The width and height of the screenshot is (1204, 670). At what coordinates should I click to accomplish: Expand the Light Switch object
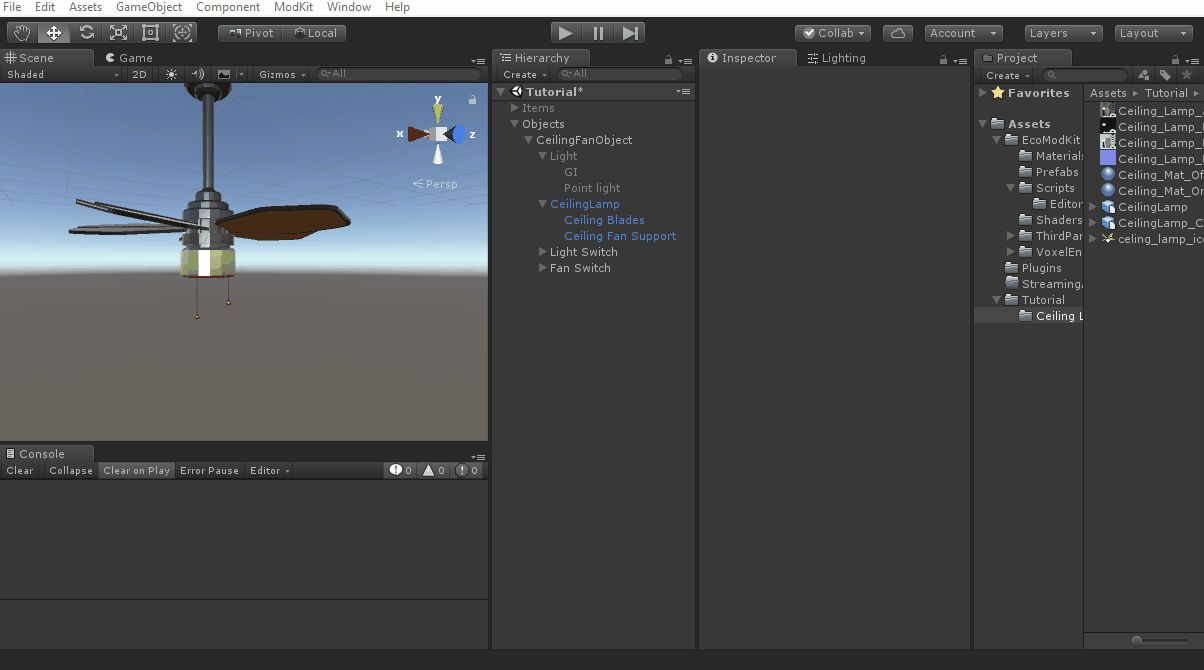coord(542,252)
